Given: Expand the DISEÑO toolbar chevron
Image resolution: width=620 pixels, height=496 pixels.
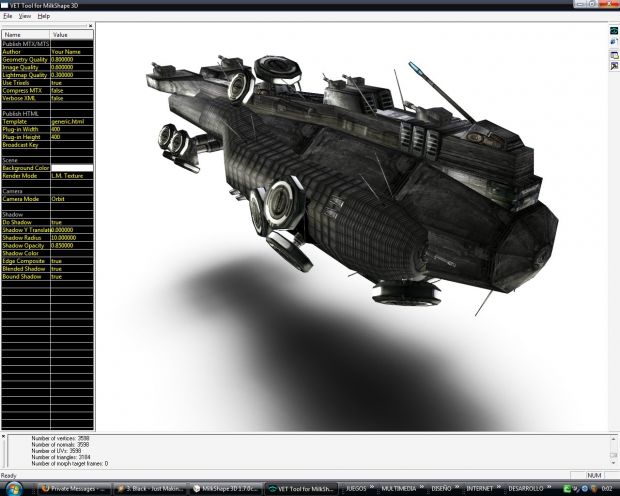Looking at the screenshot, I should 457,487.
